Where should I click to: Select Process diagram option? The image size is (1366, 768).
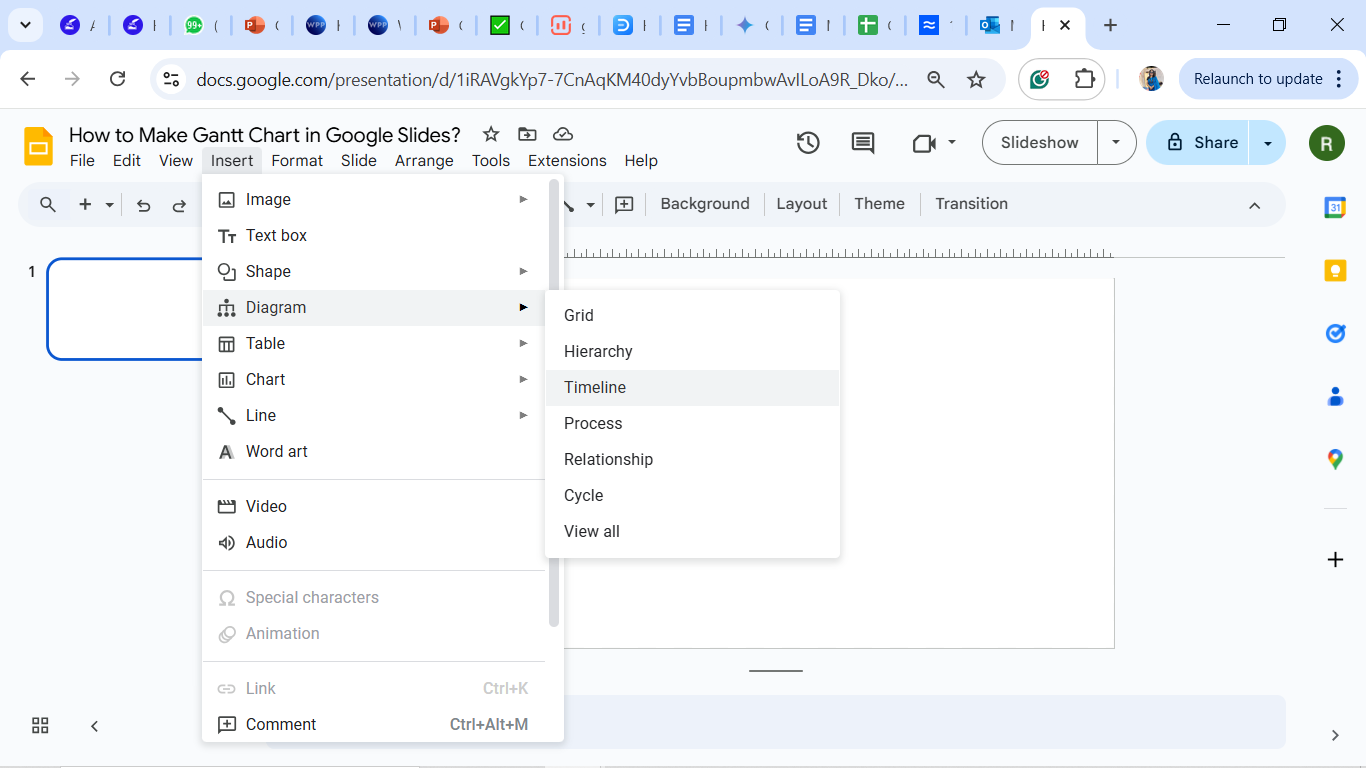click(692, 424)
